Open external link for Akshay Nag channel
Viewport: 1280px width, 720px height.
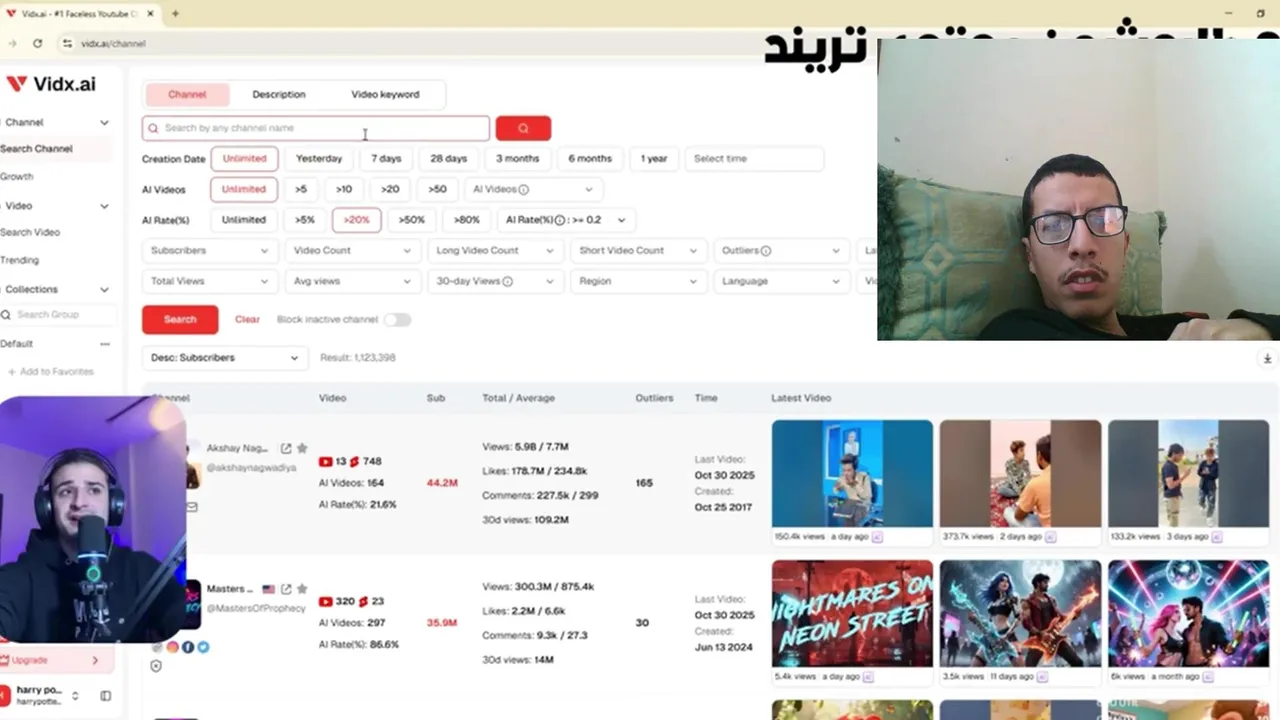(286, 449)
